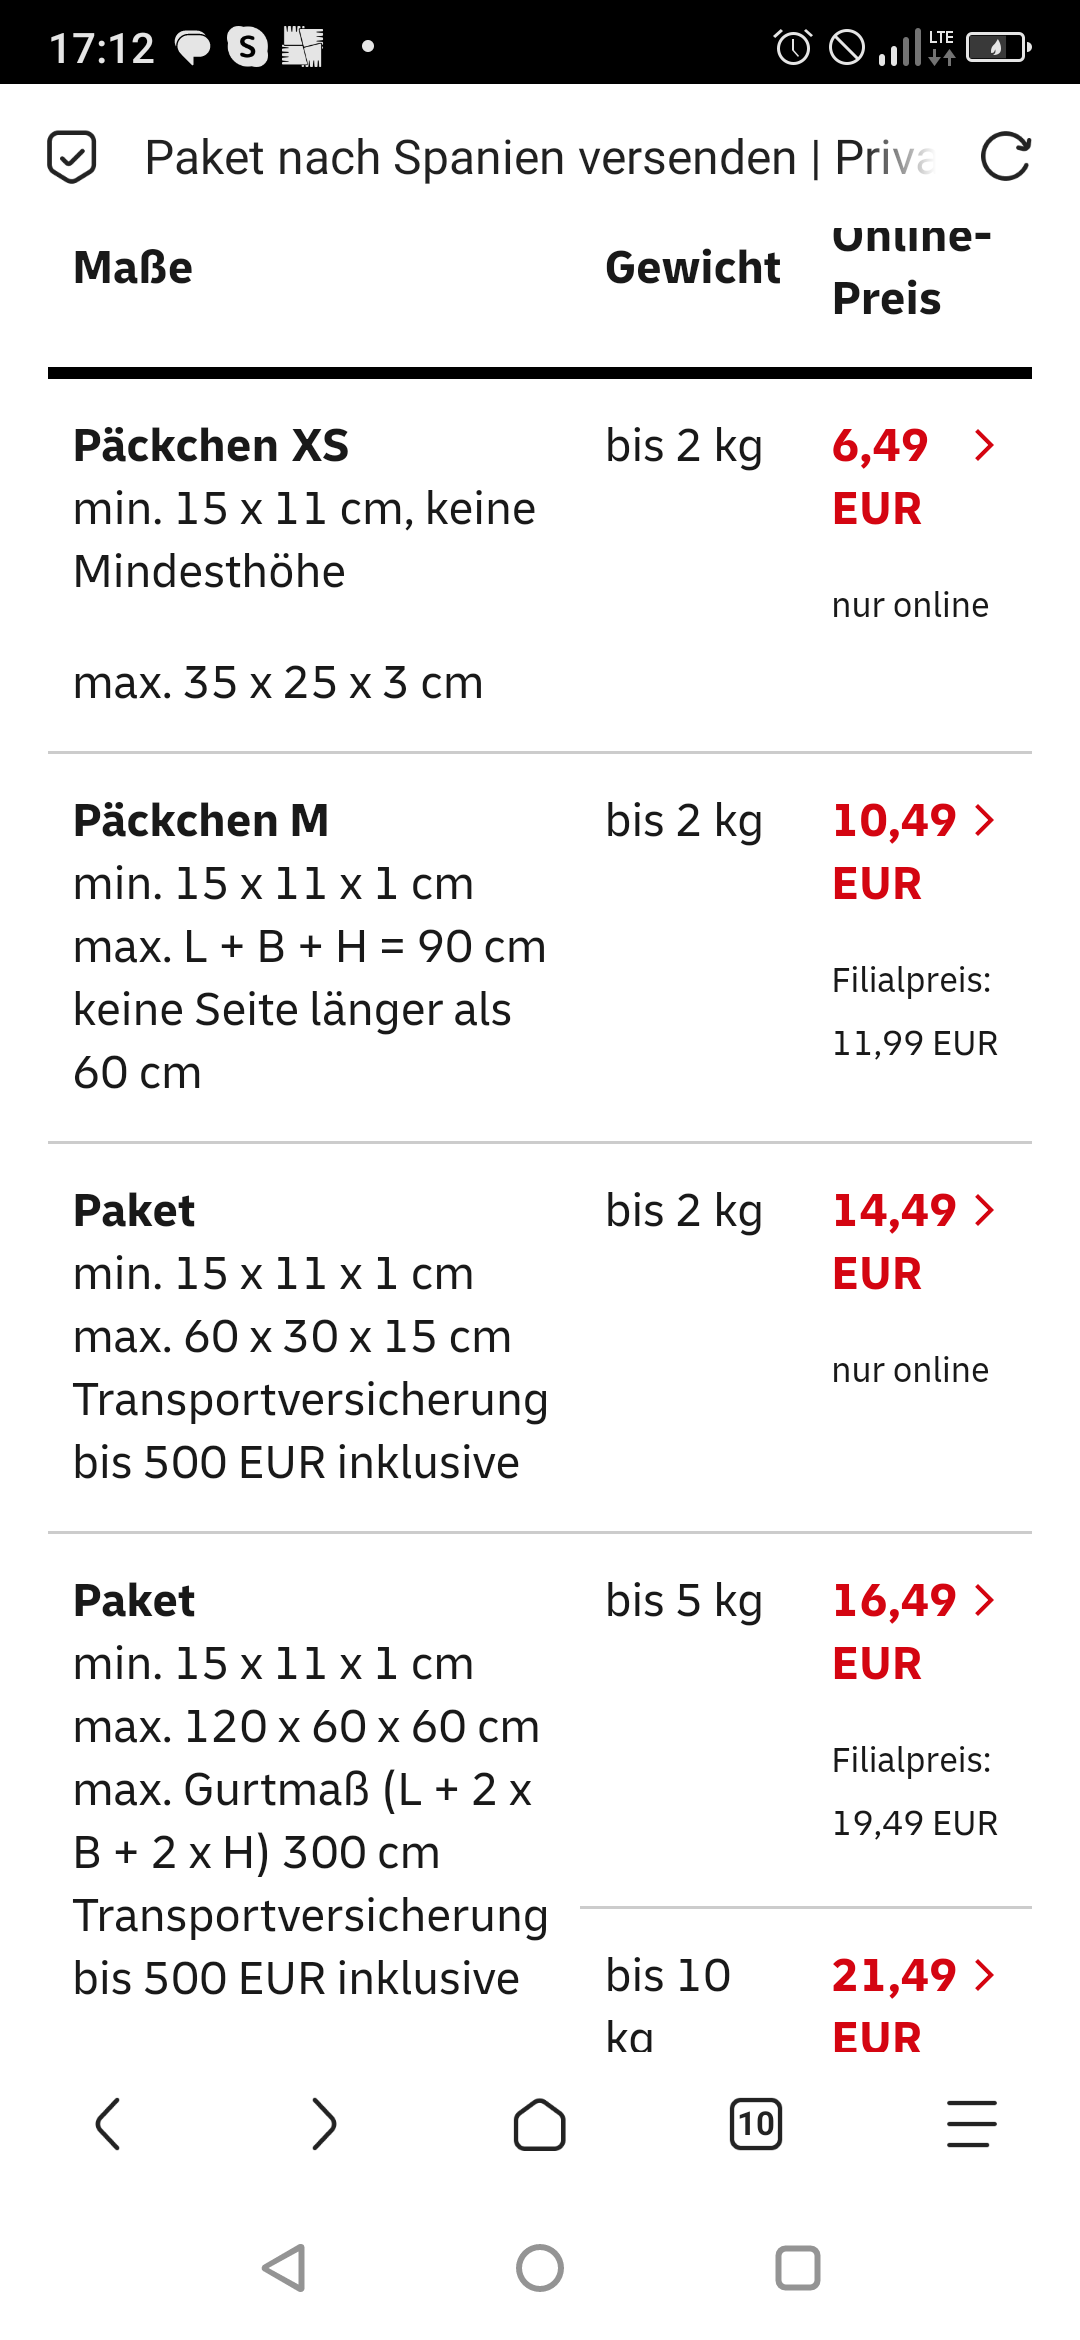This screenshot has height=2340, width=1080.
Task: Open chevron next to 14,49 EUR price
Action: tap(985, 1211)
